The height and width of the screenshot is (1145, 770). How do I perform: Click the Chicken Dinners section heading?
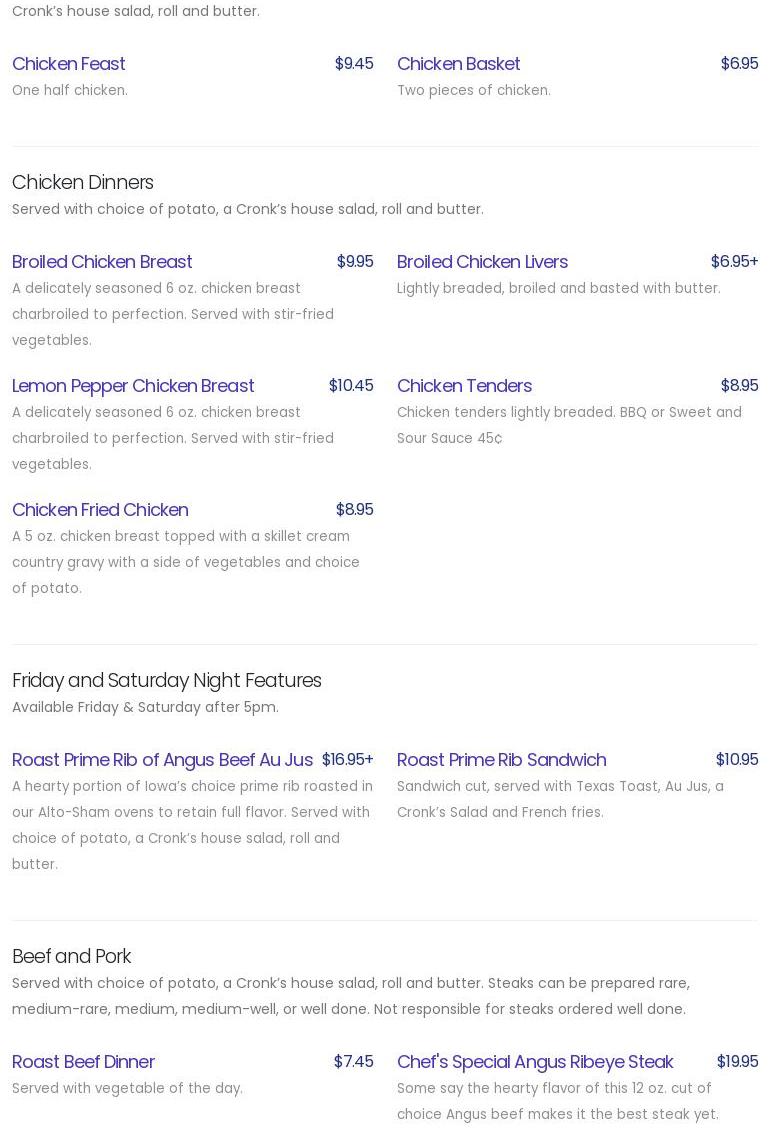click(83, 182)
